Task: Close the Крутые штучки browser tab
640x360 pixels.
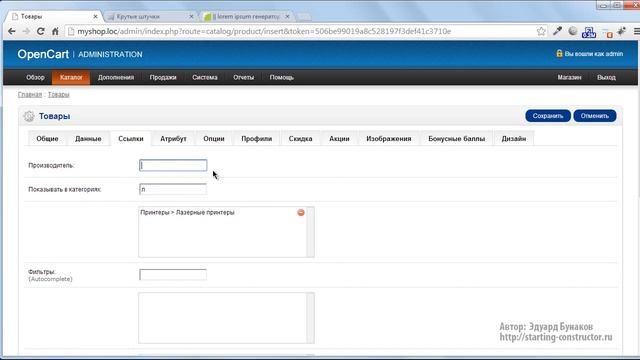Action: 191,17
